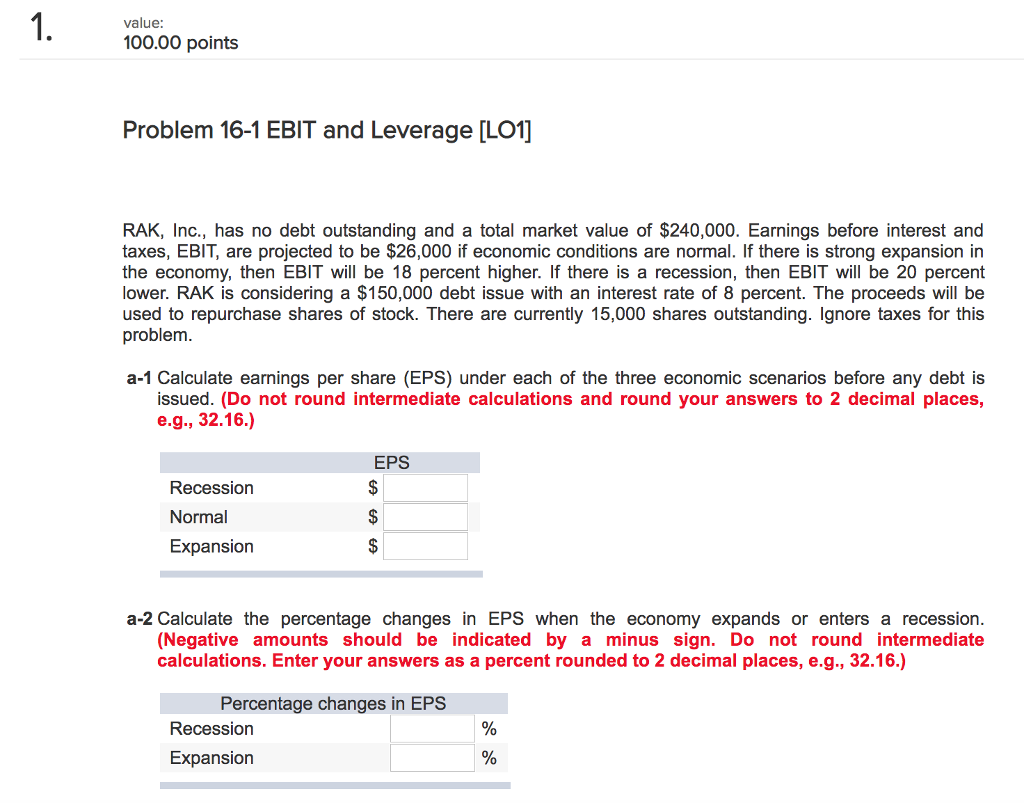Screen dimensions: 1024x803
Task: Select the Expansion row label in EPS table
Action: click(x=211, y=546)
